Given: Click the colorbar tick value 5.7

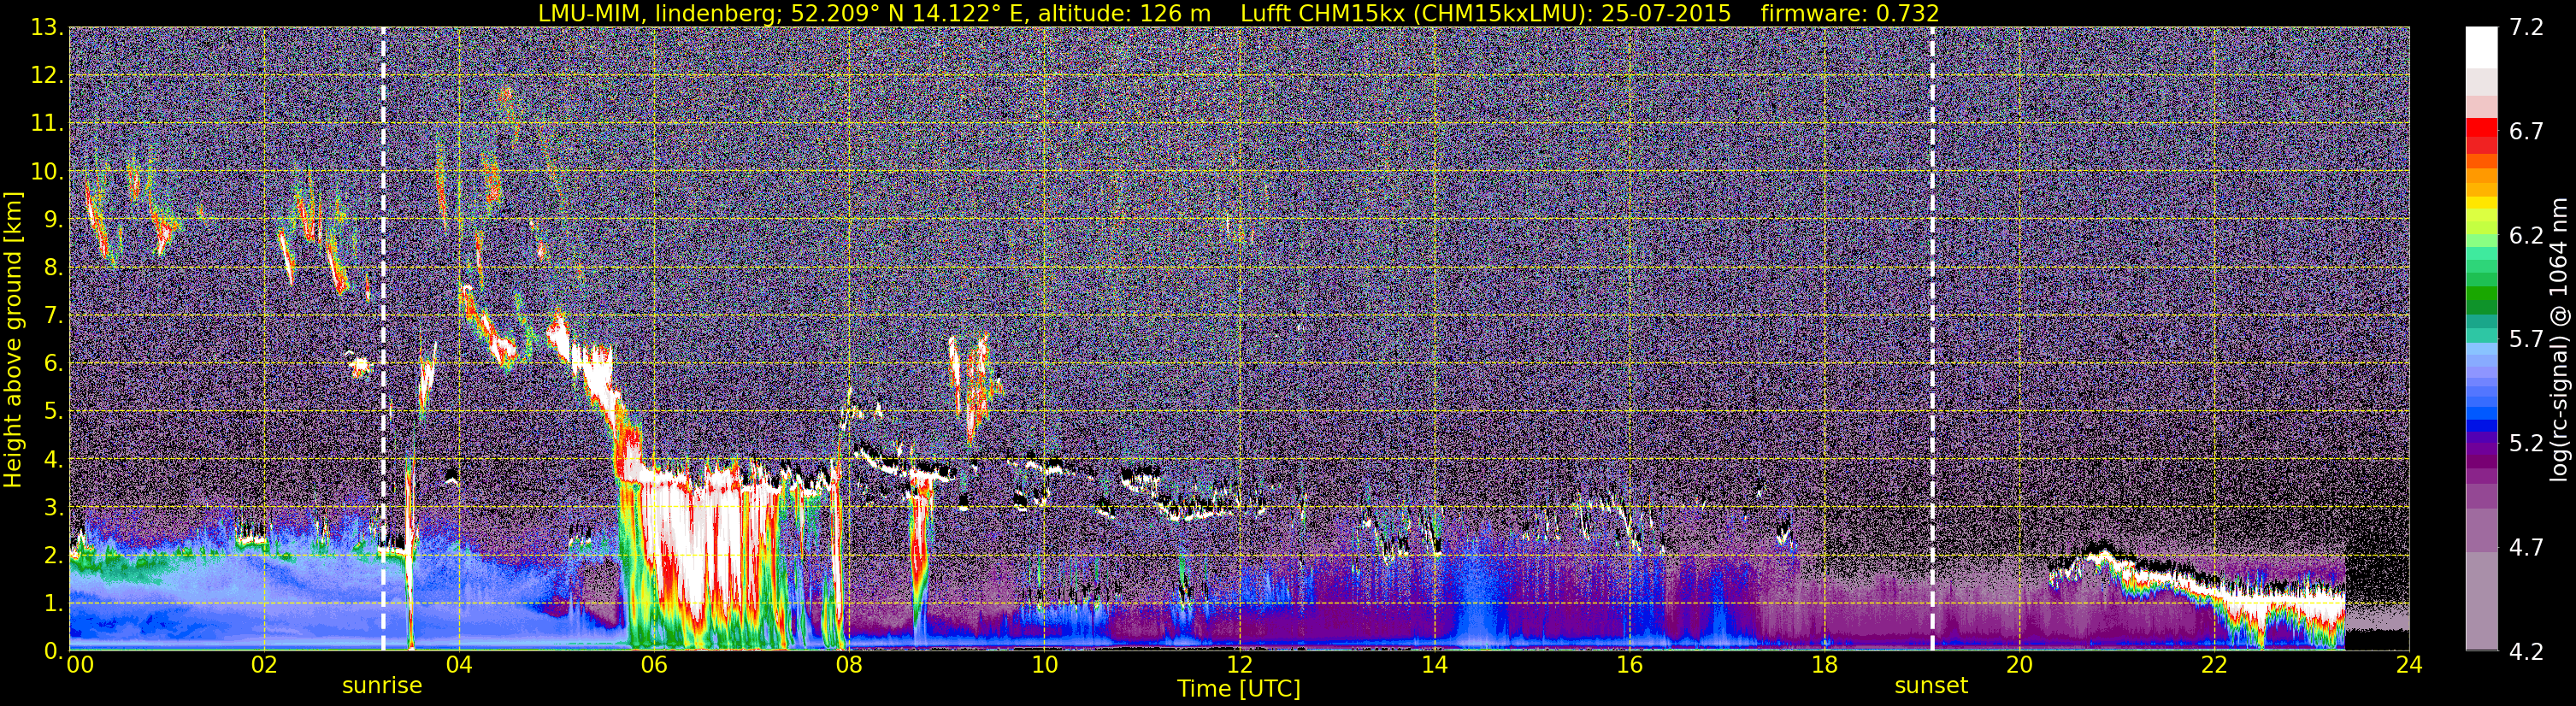Looking at the screenshot, I should click(2526, 340).
